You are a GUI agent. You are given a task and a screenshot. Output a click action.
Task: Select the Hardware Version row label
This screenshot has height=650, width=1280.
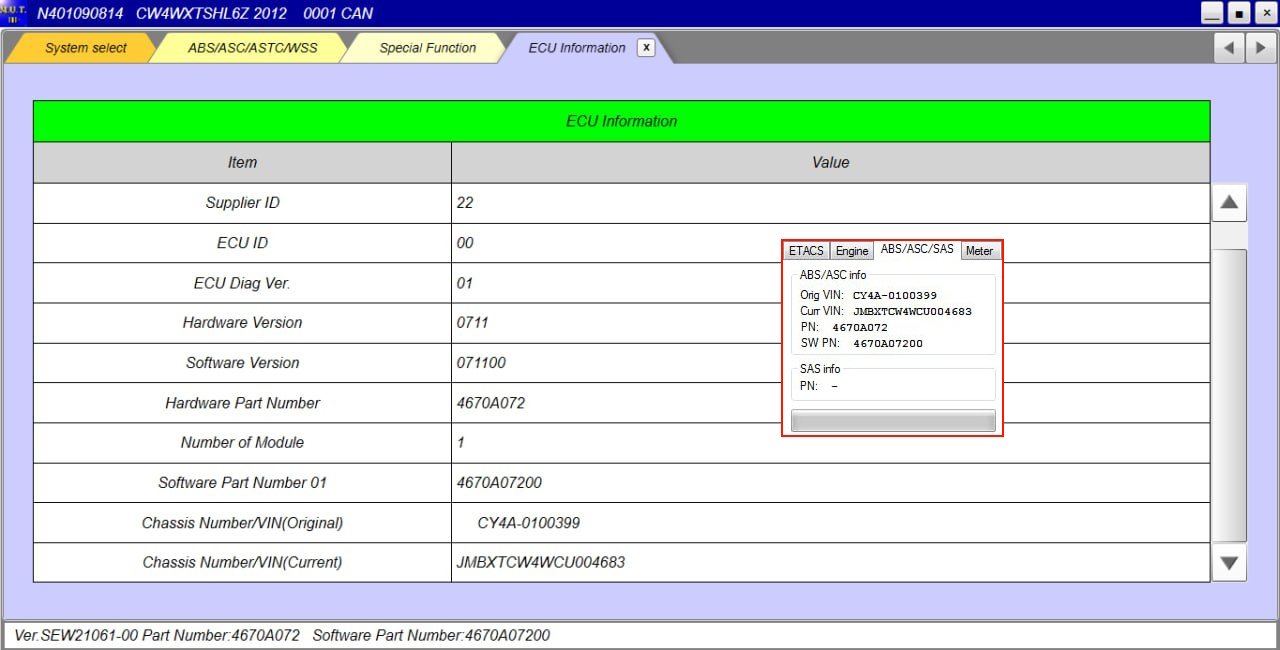pos(242,323)
